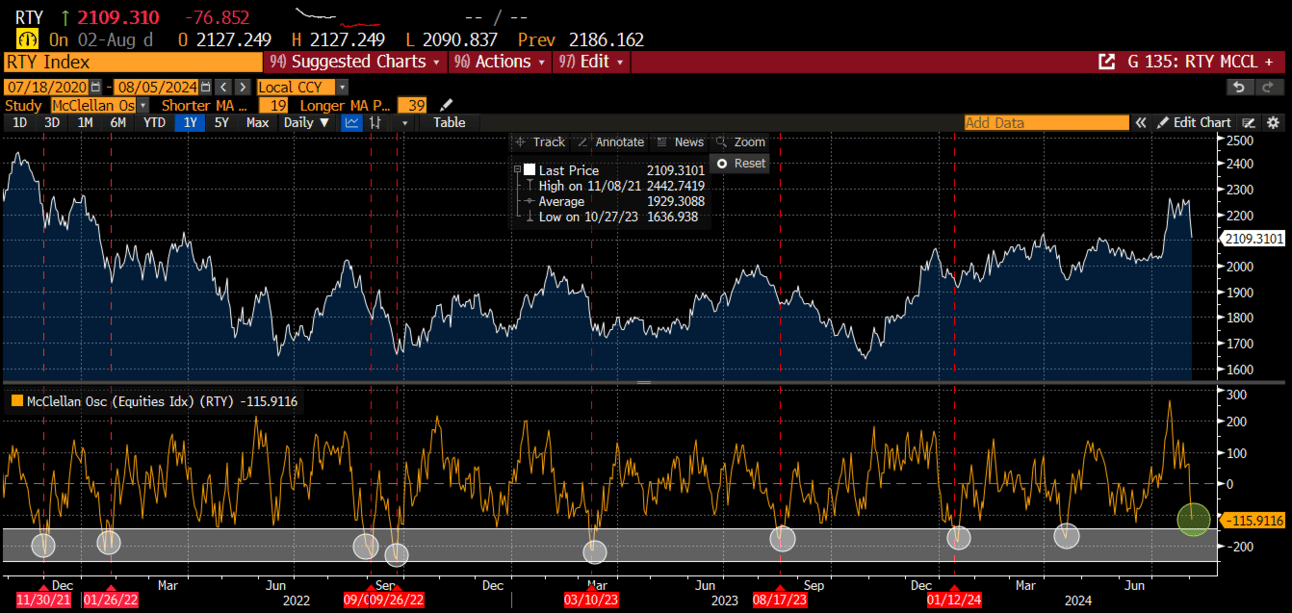Open the start date calendar picker
Screen dimensions: 1292x613
(96, 87)
